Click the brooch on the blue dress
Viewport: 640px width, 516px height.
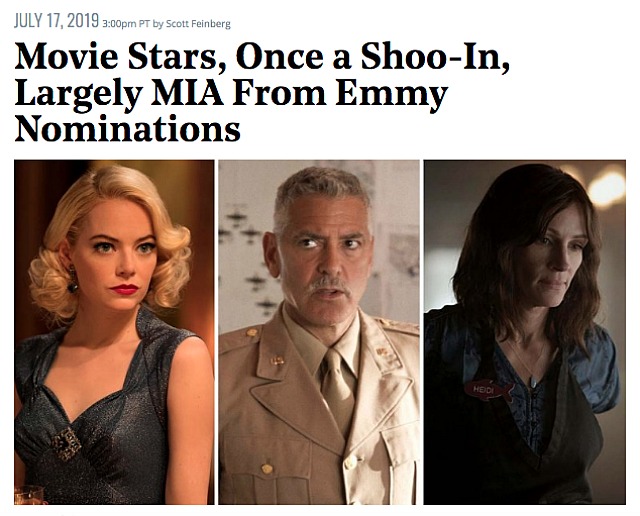pyautogui.click(x=67, y=443)
